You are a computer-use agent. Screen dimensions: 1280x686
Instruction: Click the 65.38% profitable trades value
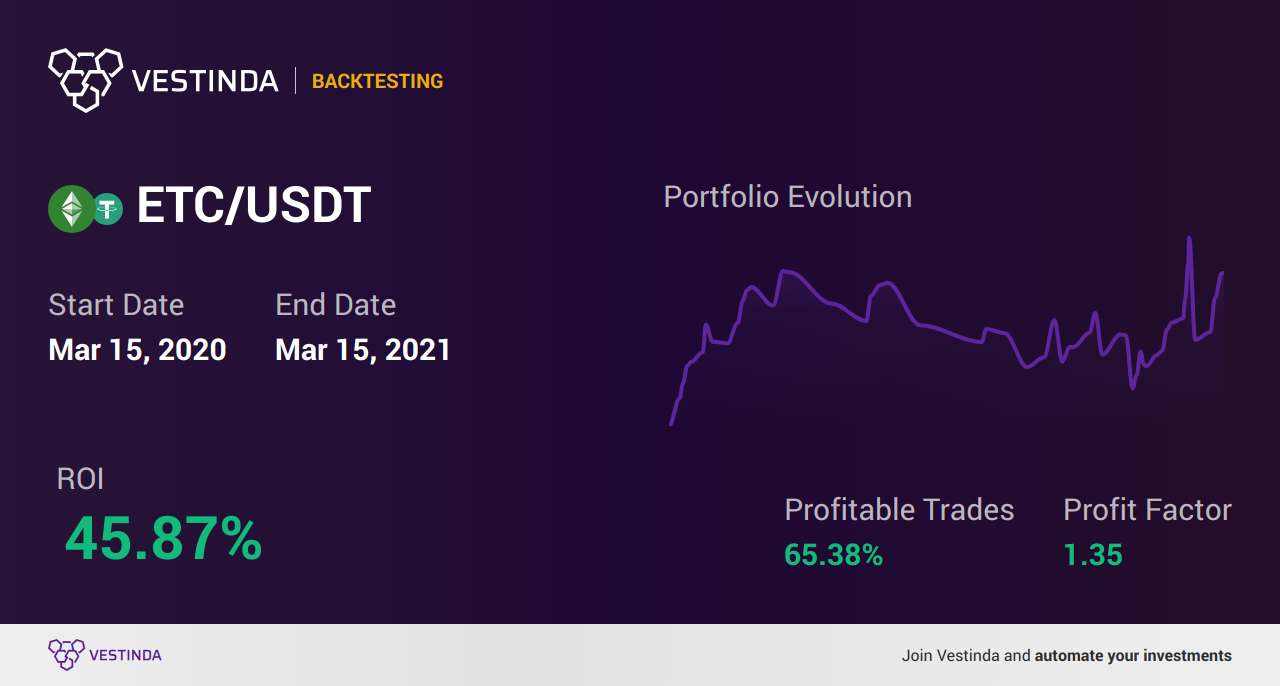(833, 555)
